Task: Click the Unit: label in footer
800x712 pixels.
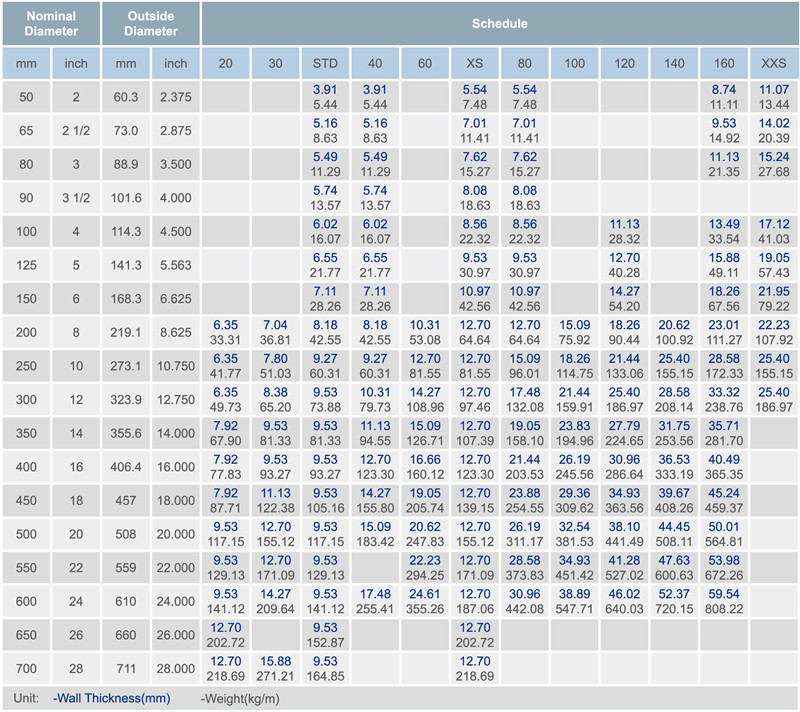Action: (26, 698)
